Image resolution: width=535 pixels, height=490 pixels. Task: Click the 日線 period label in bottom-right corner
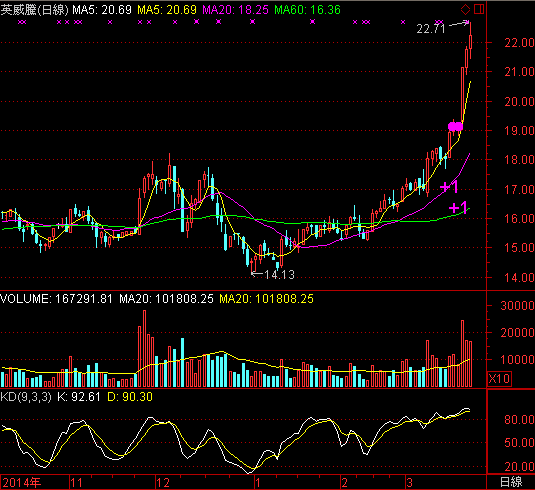coord(511,482)
